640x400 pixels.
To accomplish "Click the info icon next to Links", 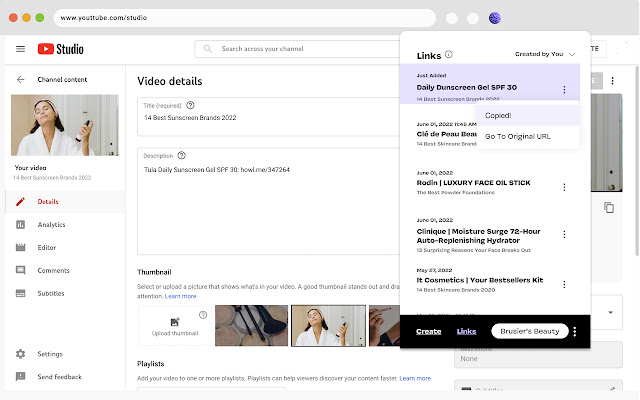I will pos(449,54).
